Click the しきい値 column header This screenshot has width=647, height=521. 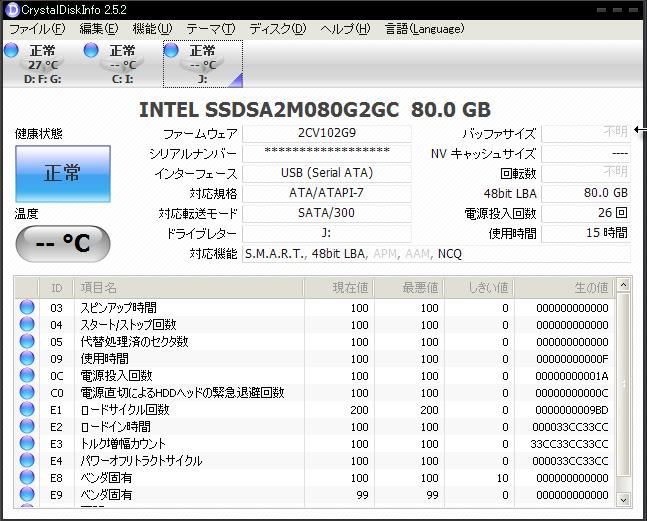click(479, 288)
